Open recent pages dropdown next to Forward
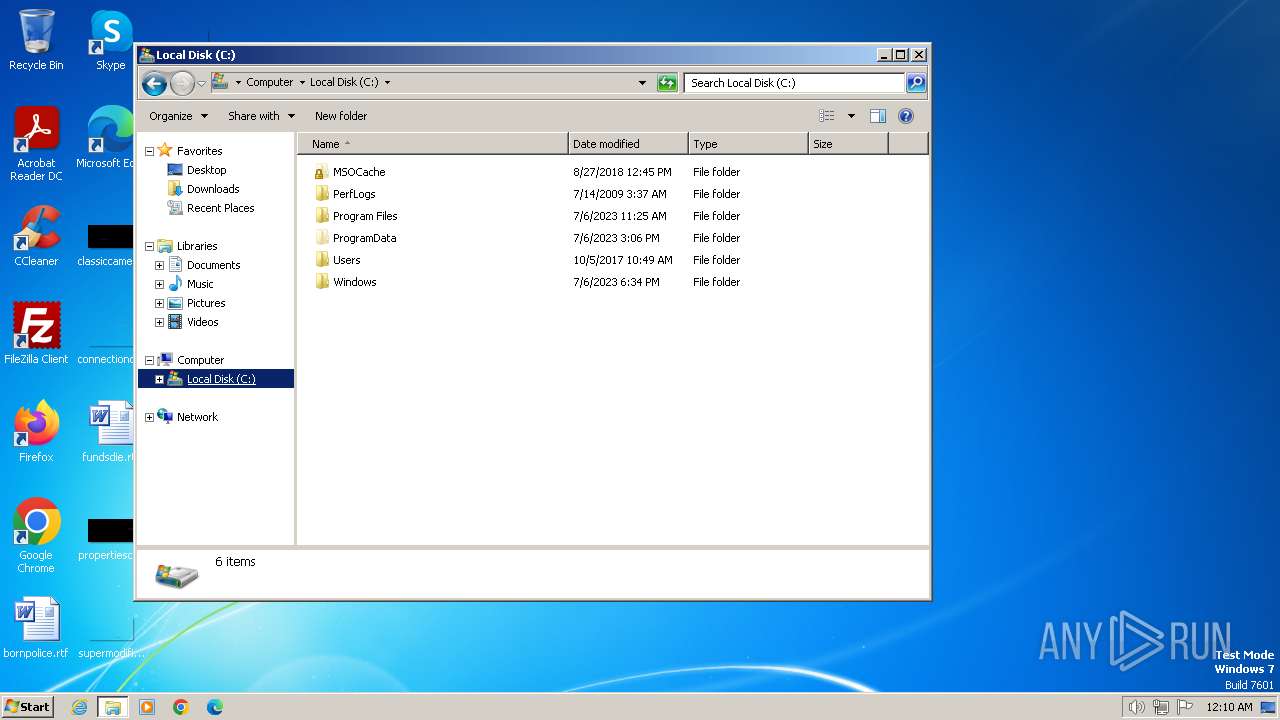Screen dimensions: 1280x720 [201, 83]
